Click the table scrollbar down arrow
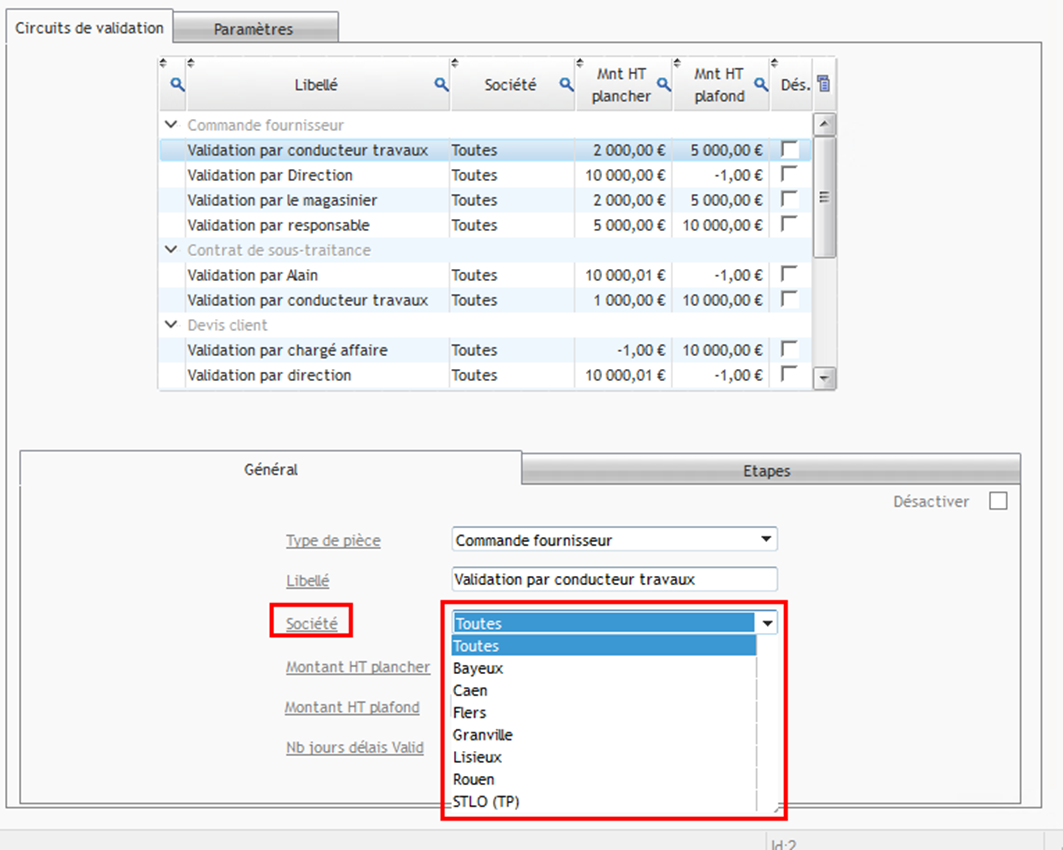Screen dimensions: 1063x850 click(825, 378)
